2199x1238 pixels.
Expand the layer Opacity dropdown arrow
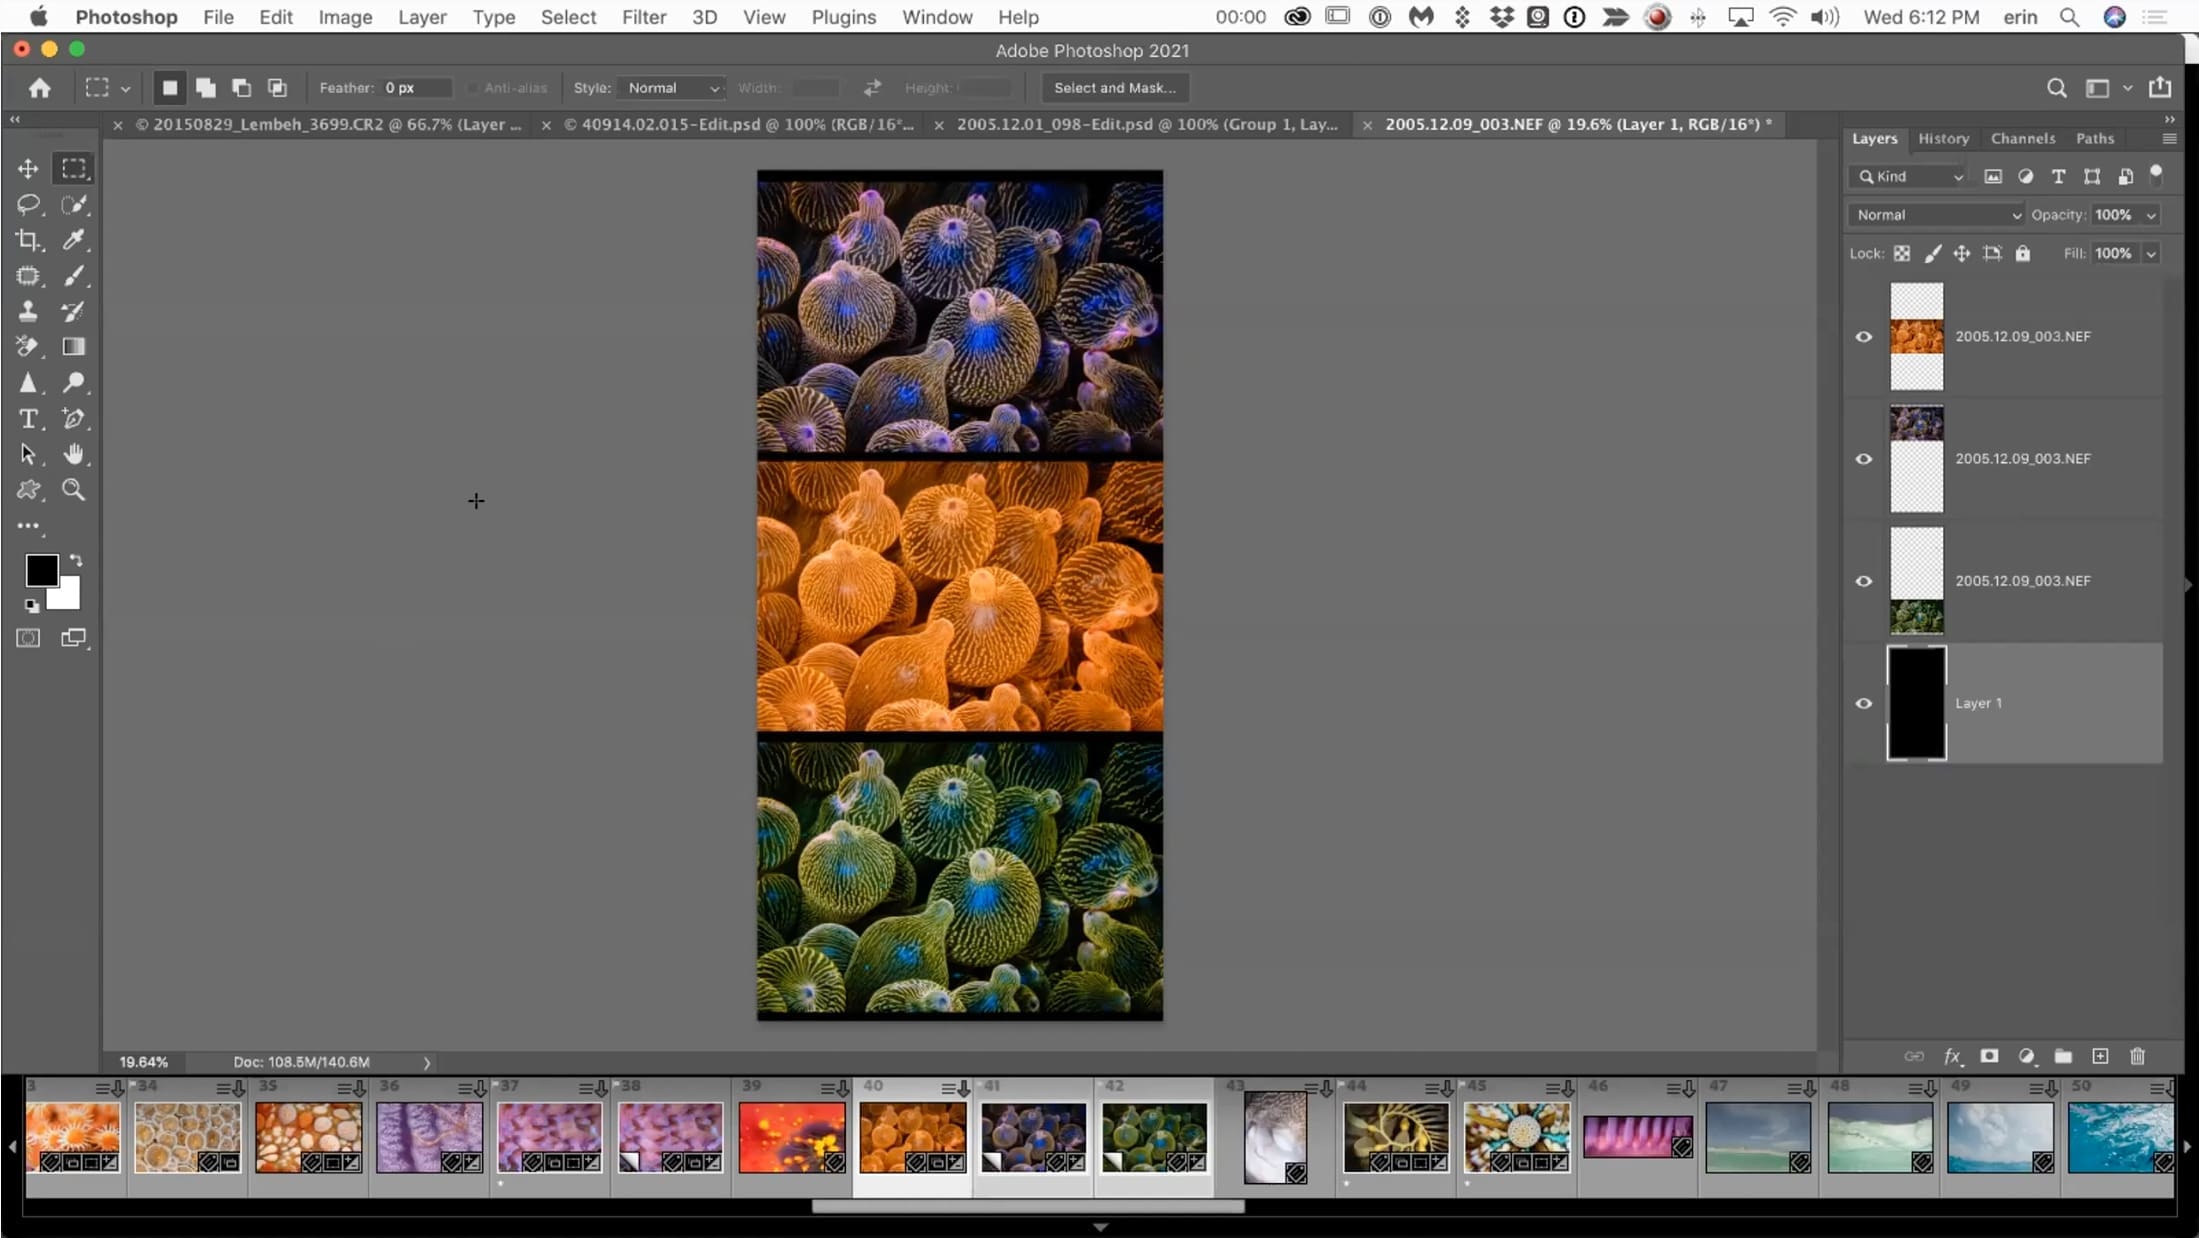2151,215
